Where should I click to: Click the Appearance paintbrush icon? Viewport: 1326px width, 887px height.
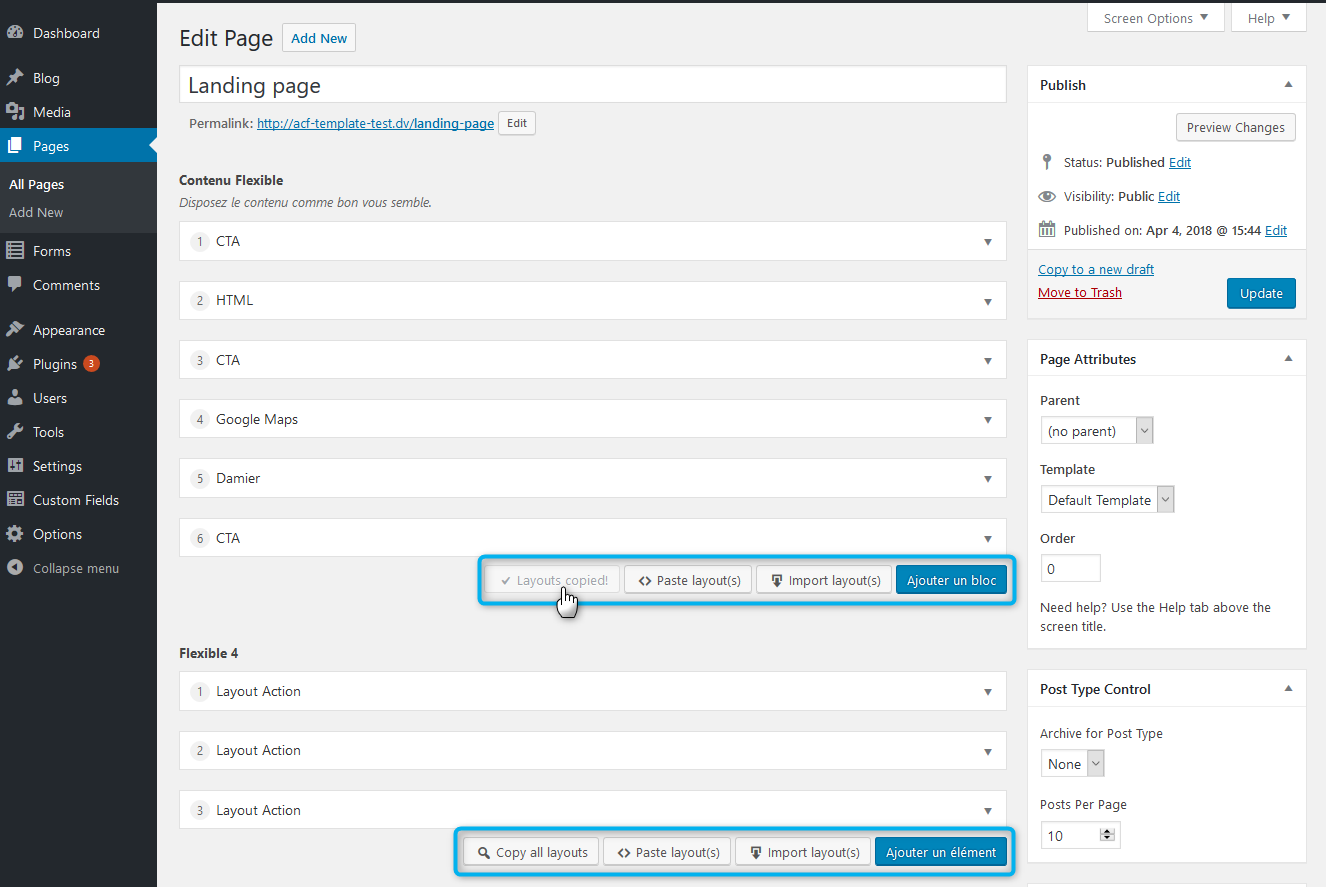coord(15,330)
